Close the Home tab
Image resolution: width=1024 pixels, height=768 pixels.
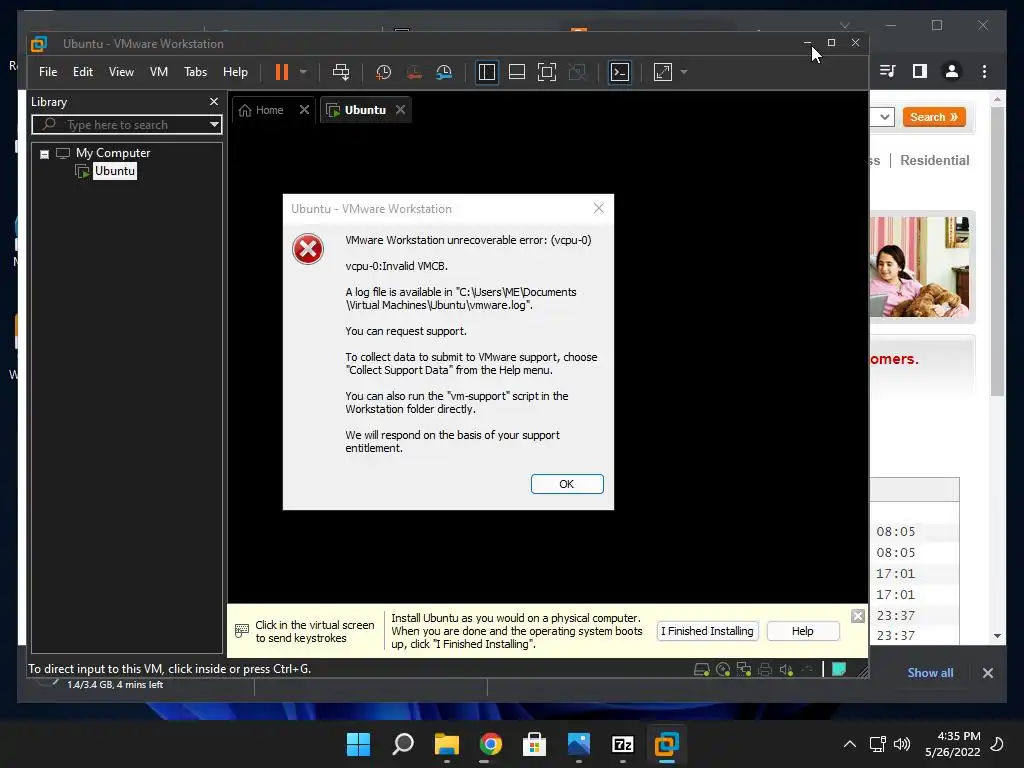pyautogui.click(x=304, y=110)
